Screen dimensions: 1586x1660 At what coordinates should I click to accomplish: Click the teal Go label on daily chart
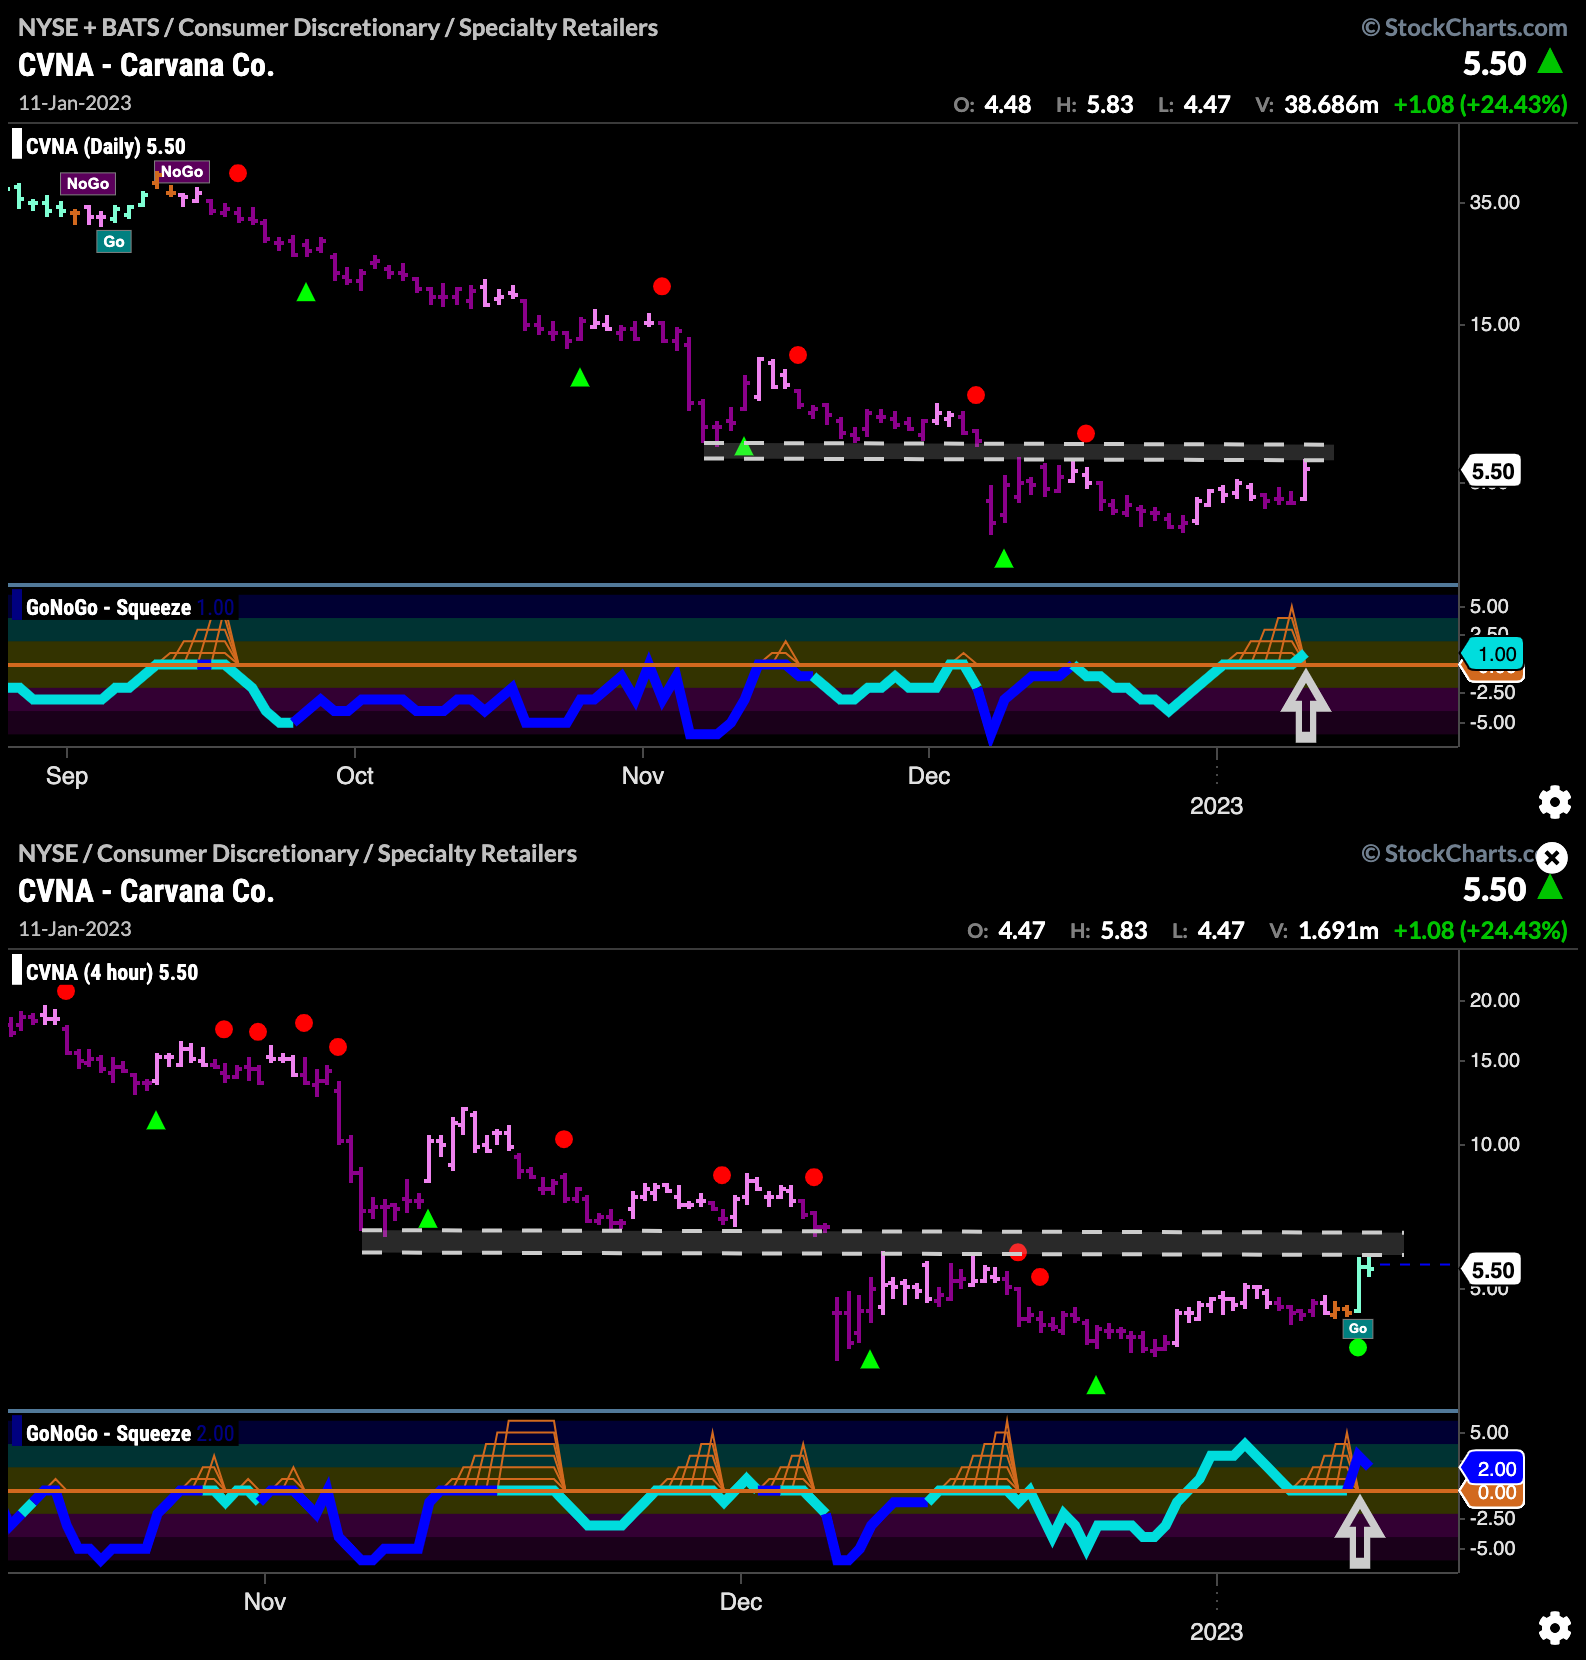point(114,241)
